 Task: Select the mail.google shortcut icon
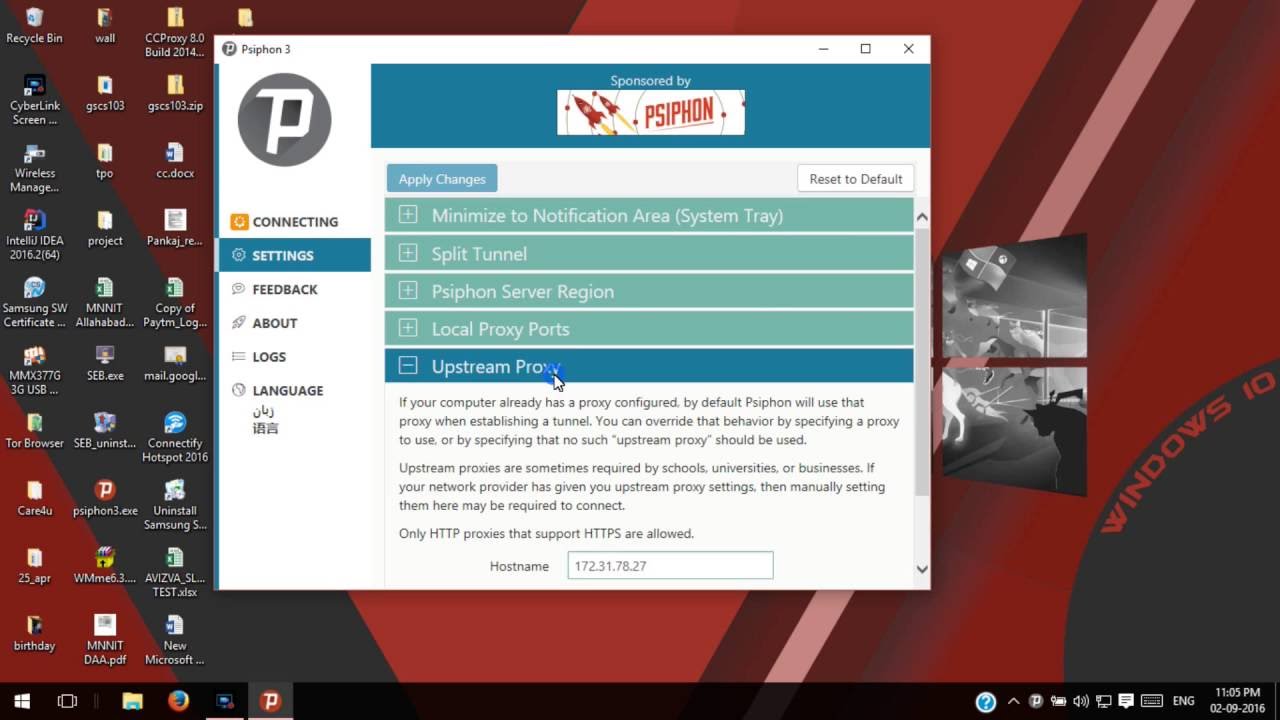(175, 362)
